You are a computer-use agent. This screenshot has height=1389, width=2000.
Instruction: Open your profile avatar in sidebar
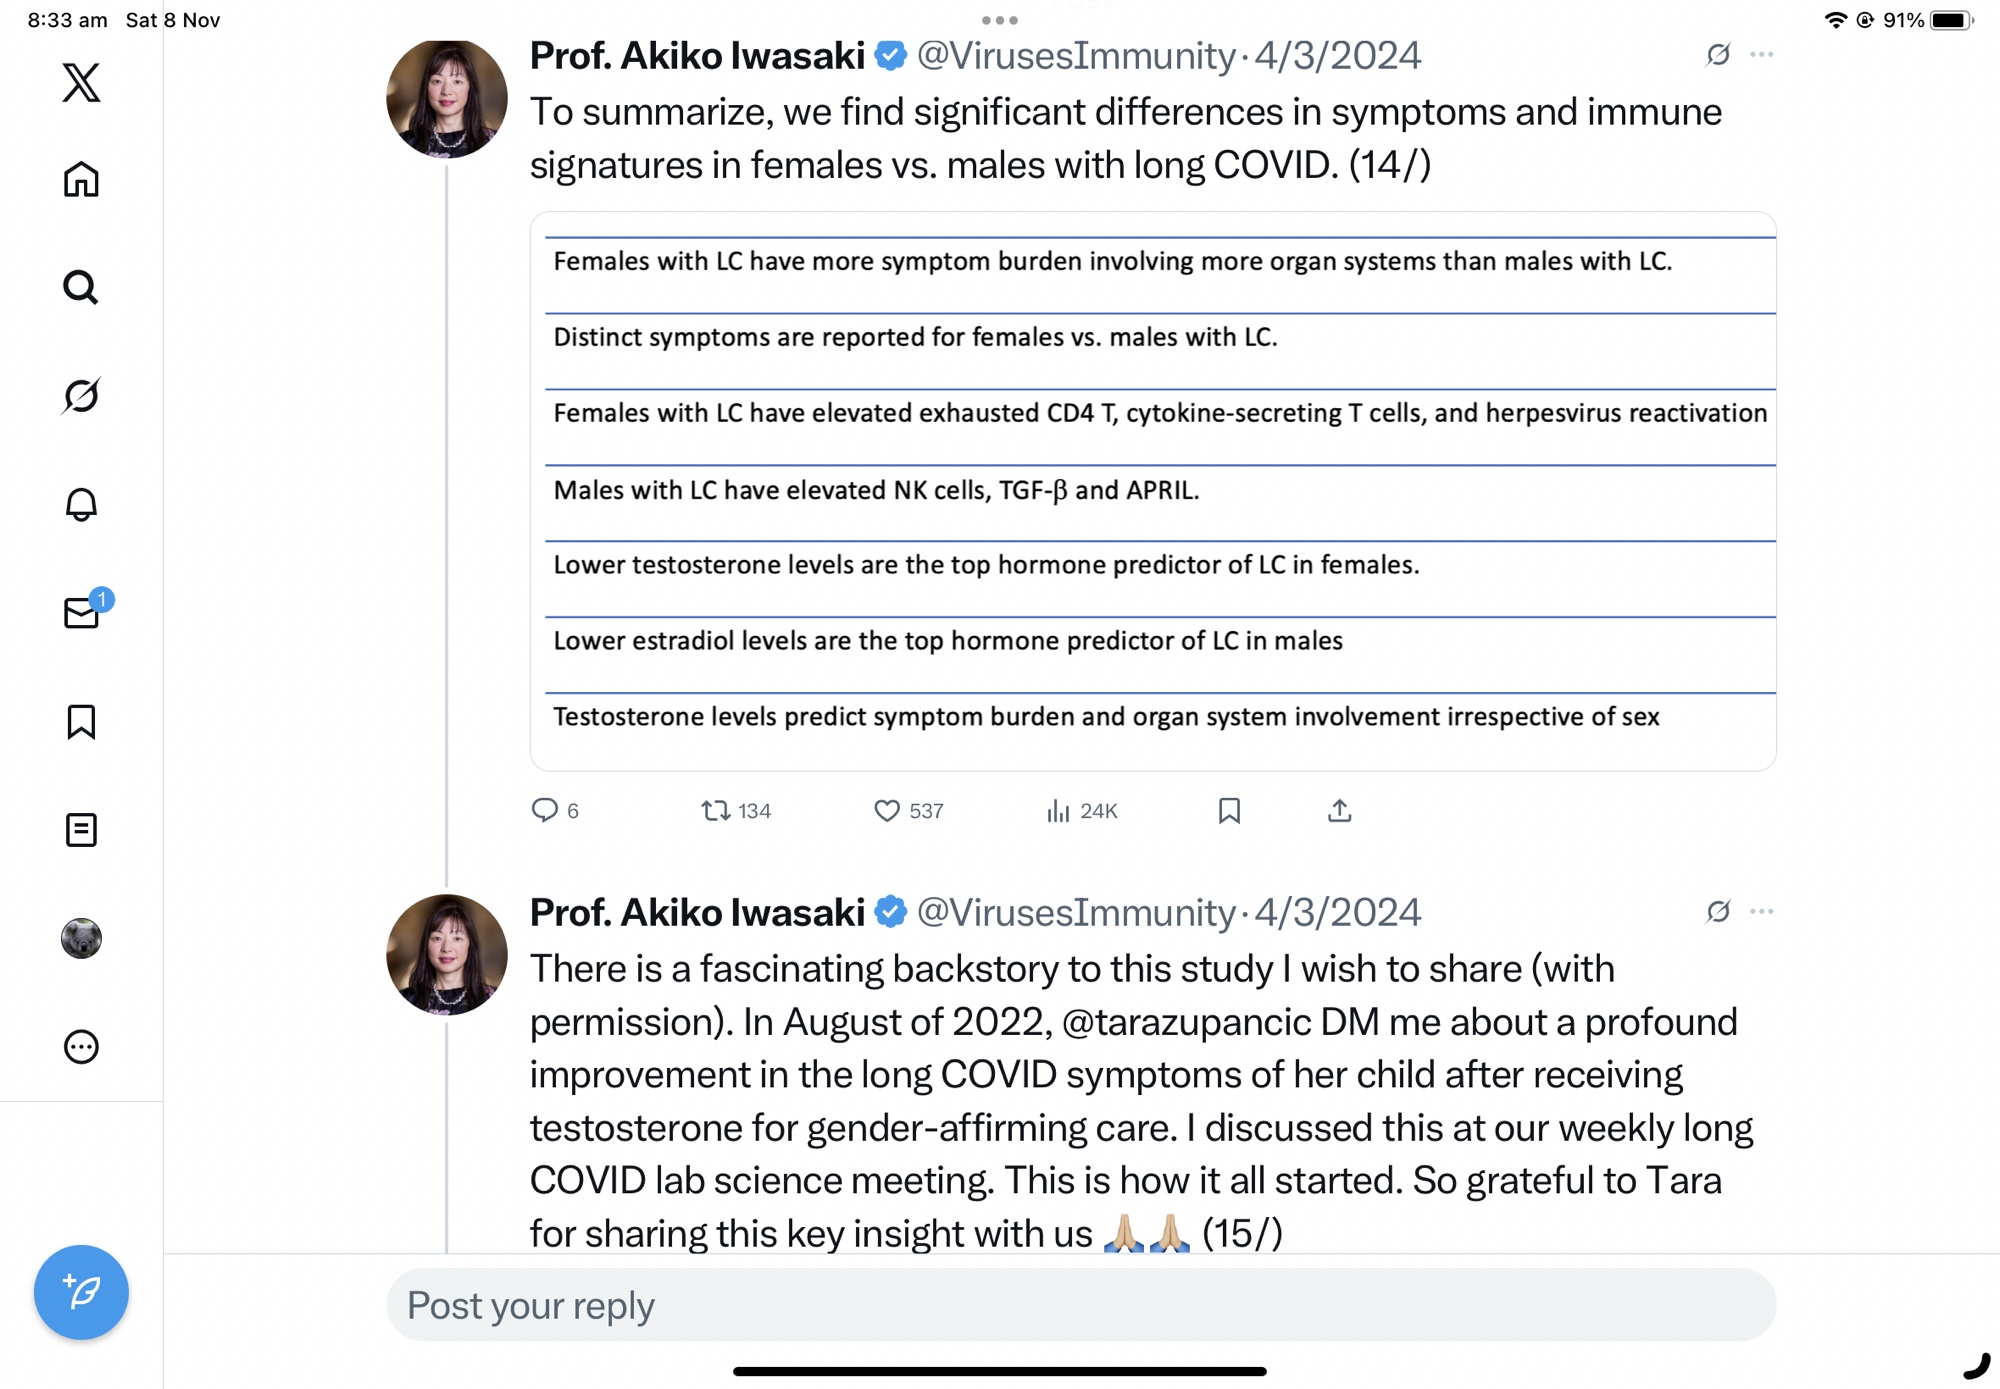click(81, 938)
